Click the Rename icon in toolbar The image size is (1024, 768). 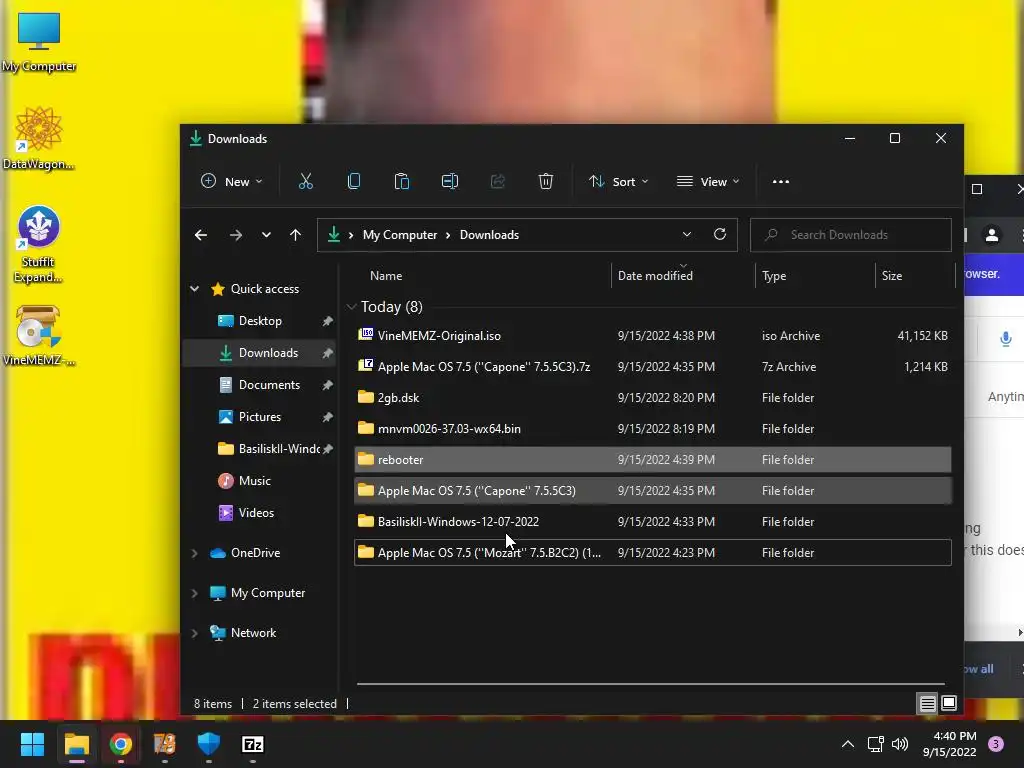[x=449, y=182]
